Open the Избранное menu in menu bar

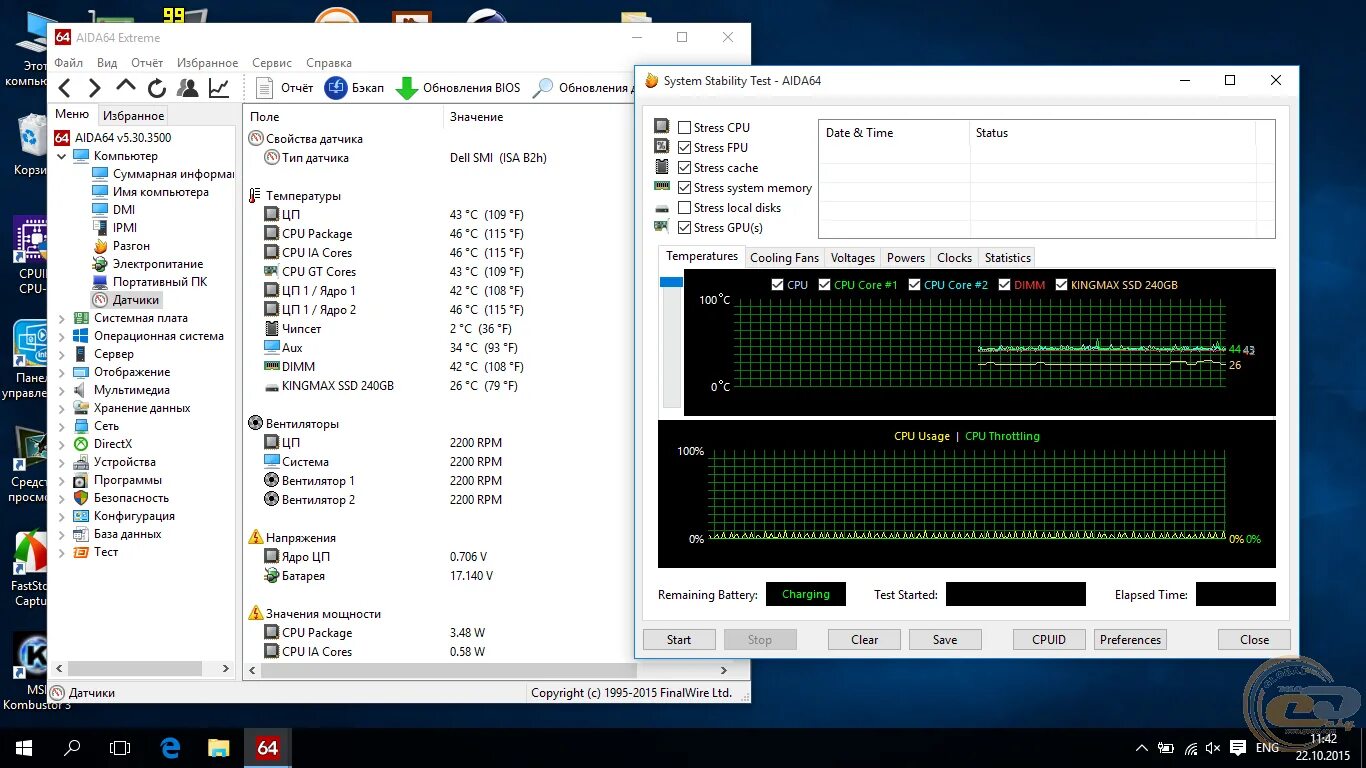point(208,63)
